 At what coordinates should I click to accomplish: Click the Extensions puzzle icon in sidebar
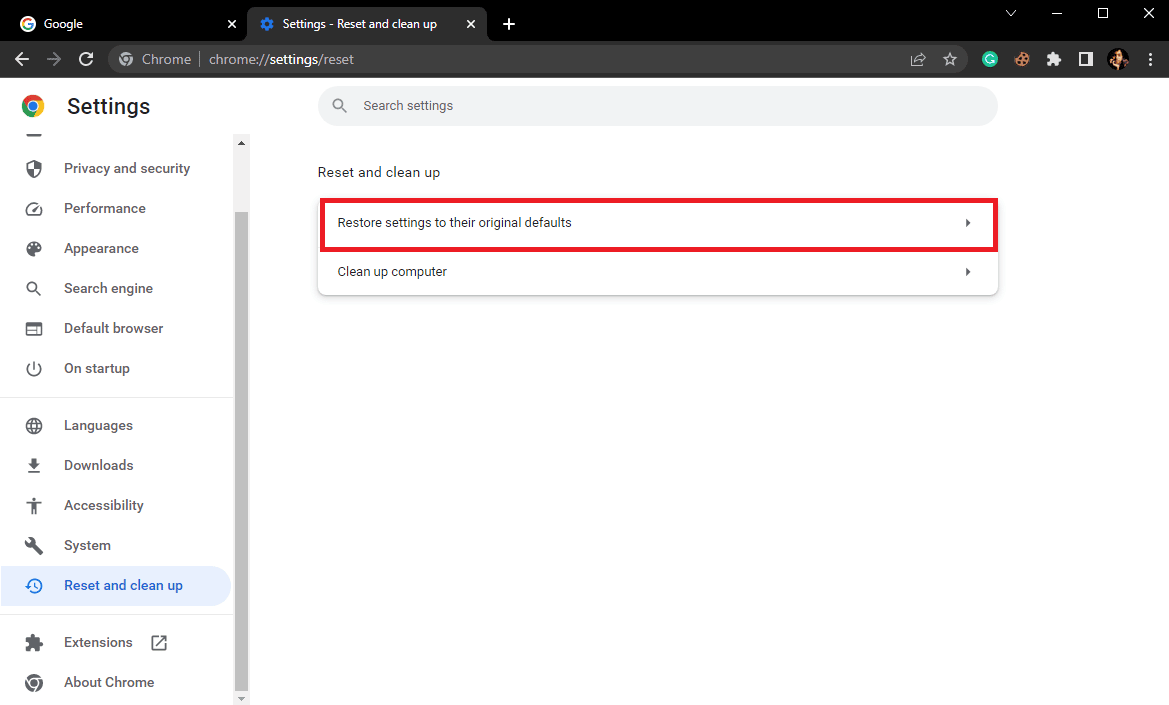click(x=34, y=642)
